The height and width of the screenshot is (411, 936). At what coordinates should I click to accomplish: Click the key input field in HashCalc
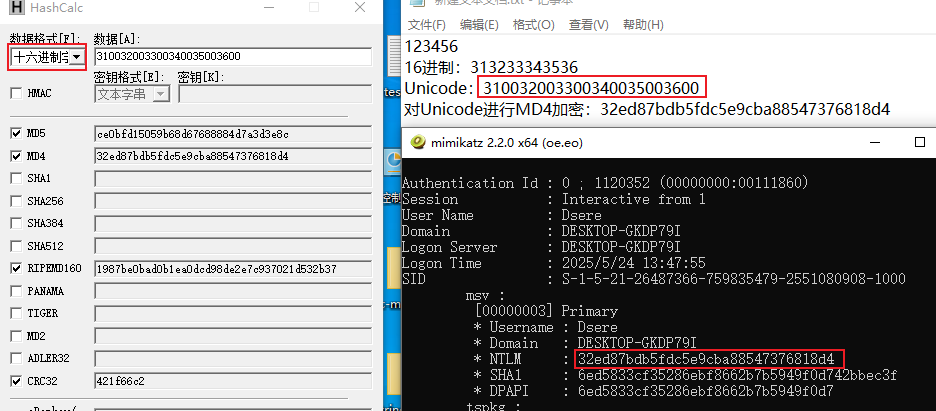tap(275, 94)
